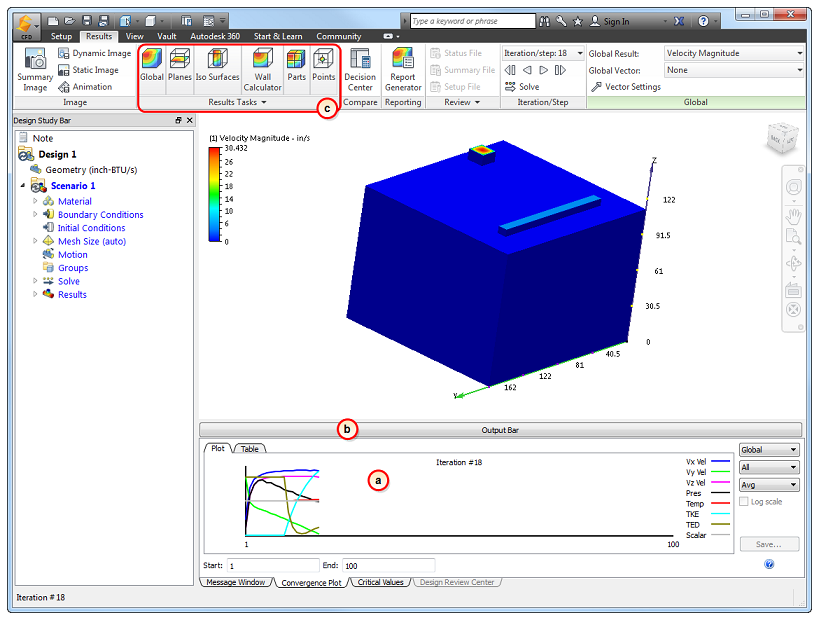Switch to the Setup ribbon tab
This screenshot has width=819, height=620.
pos(61,36)
